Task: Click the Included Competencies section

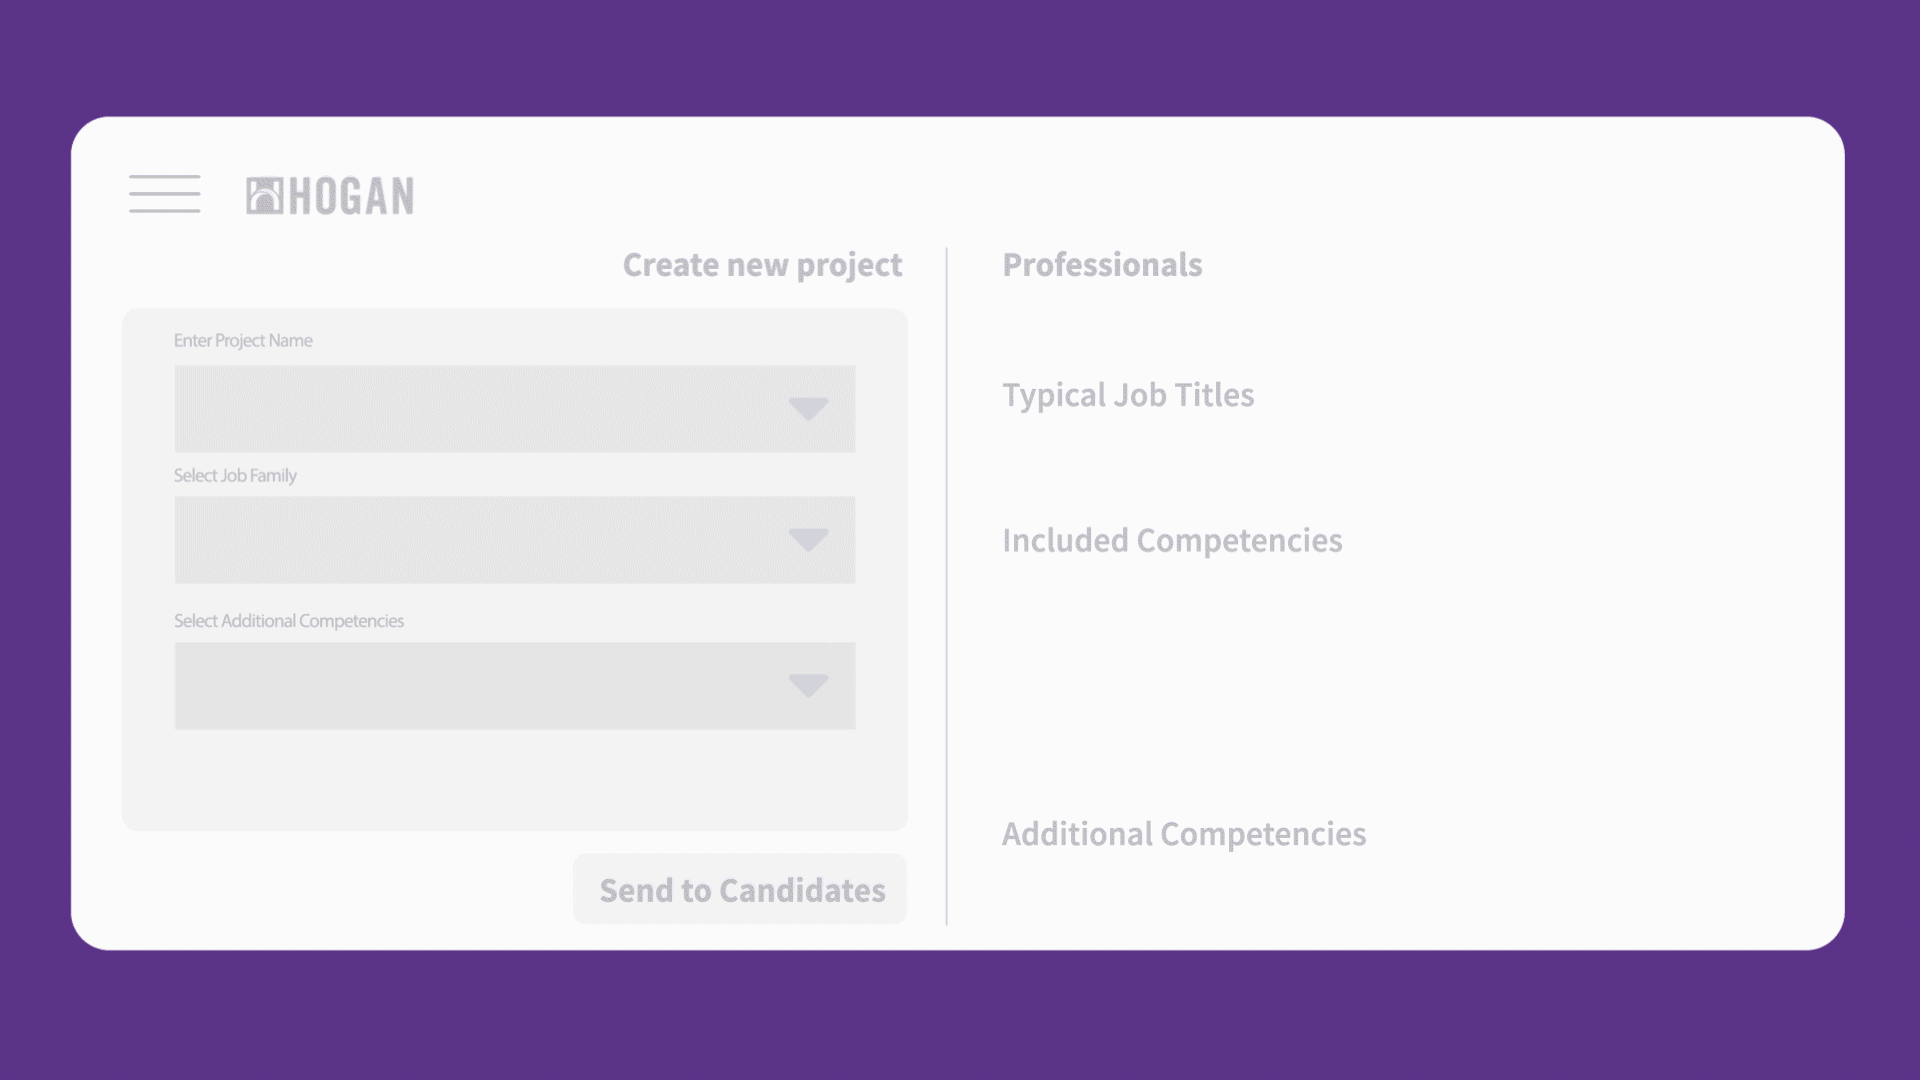Action: click(1172, 540)
